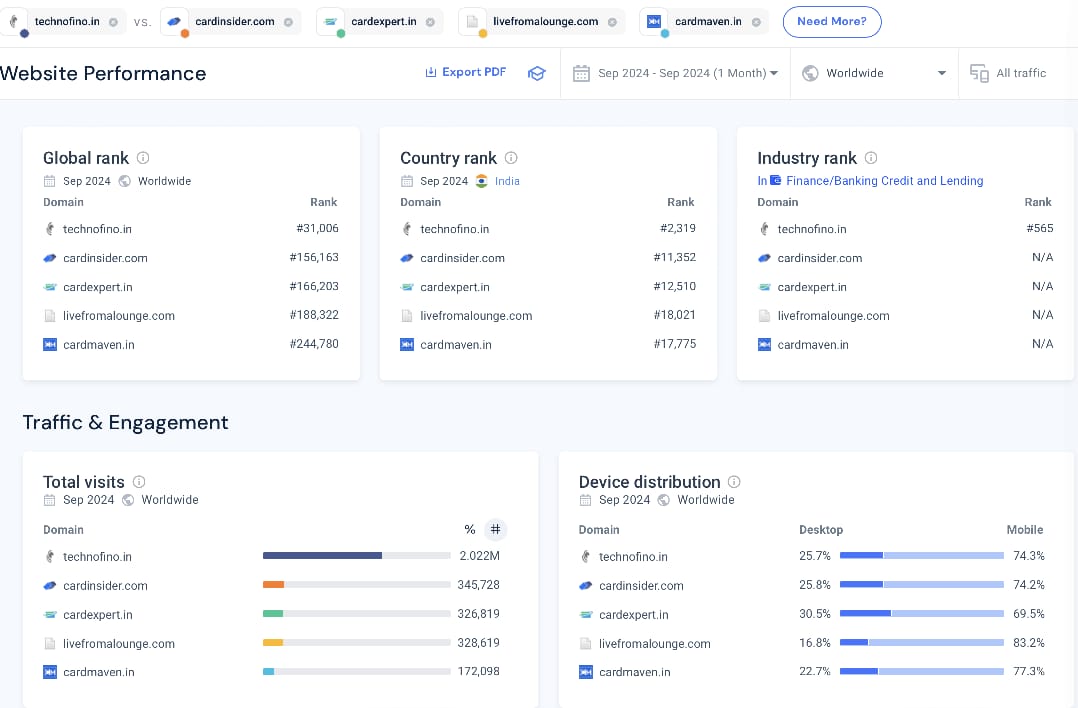Switch Total visits to number view

coord(496,529)
